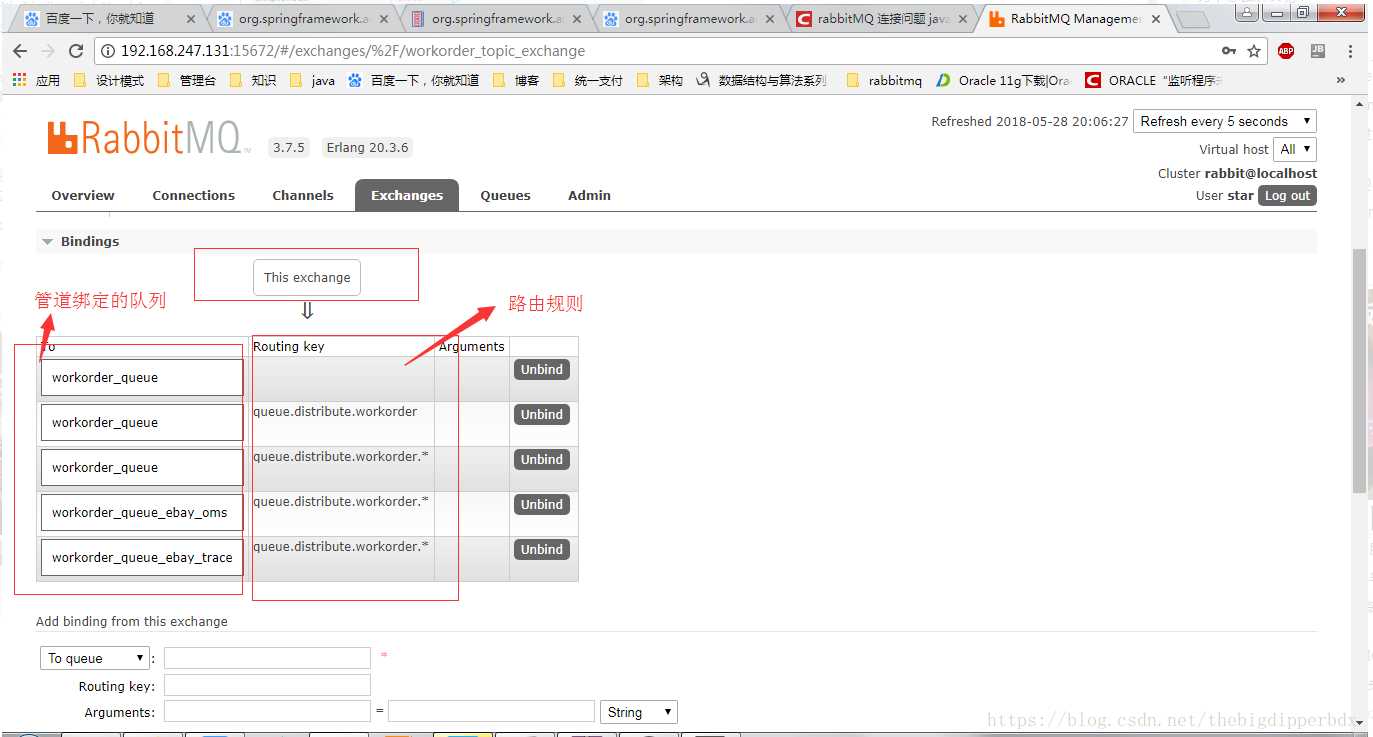
Task: Open the Admin tab
Action: click(589, 195)
